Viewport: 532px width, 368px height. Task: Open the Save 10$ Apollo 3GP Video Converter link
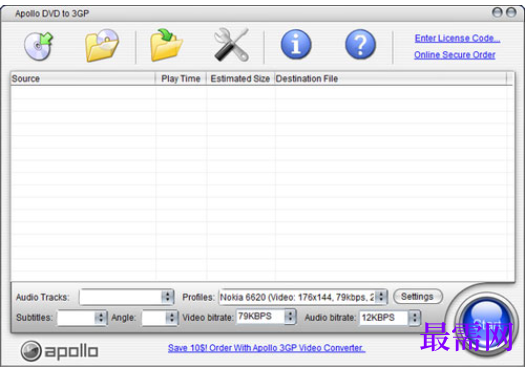(266, 348)
